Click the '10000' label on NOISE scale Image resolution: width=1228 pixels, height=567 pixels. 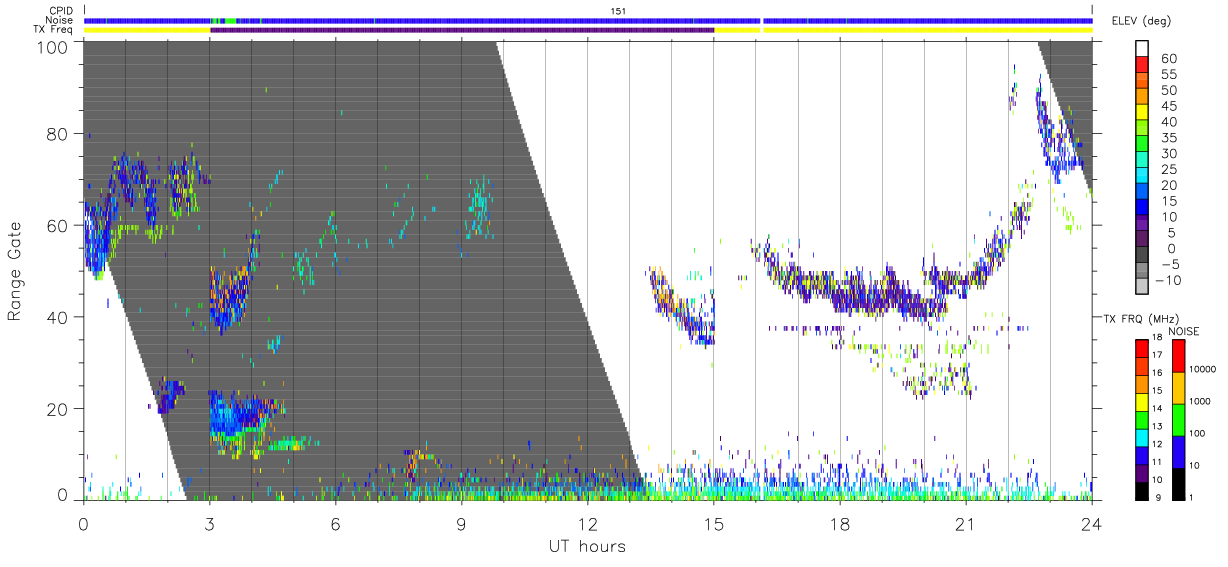[x=1200, y=369]
